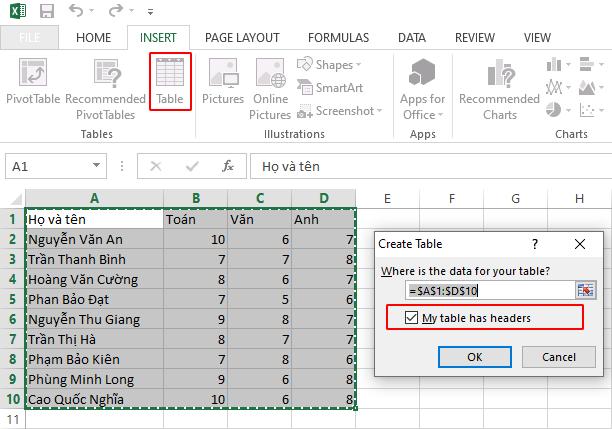Click the range selector icon in Create Table
Viewport: 612px width, 429px height.
coord(585,289)
